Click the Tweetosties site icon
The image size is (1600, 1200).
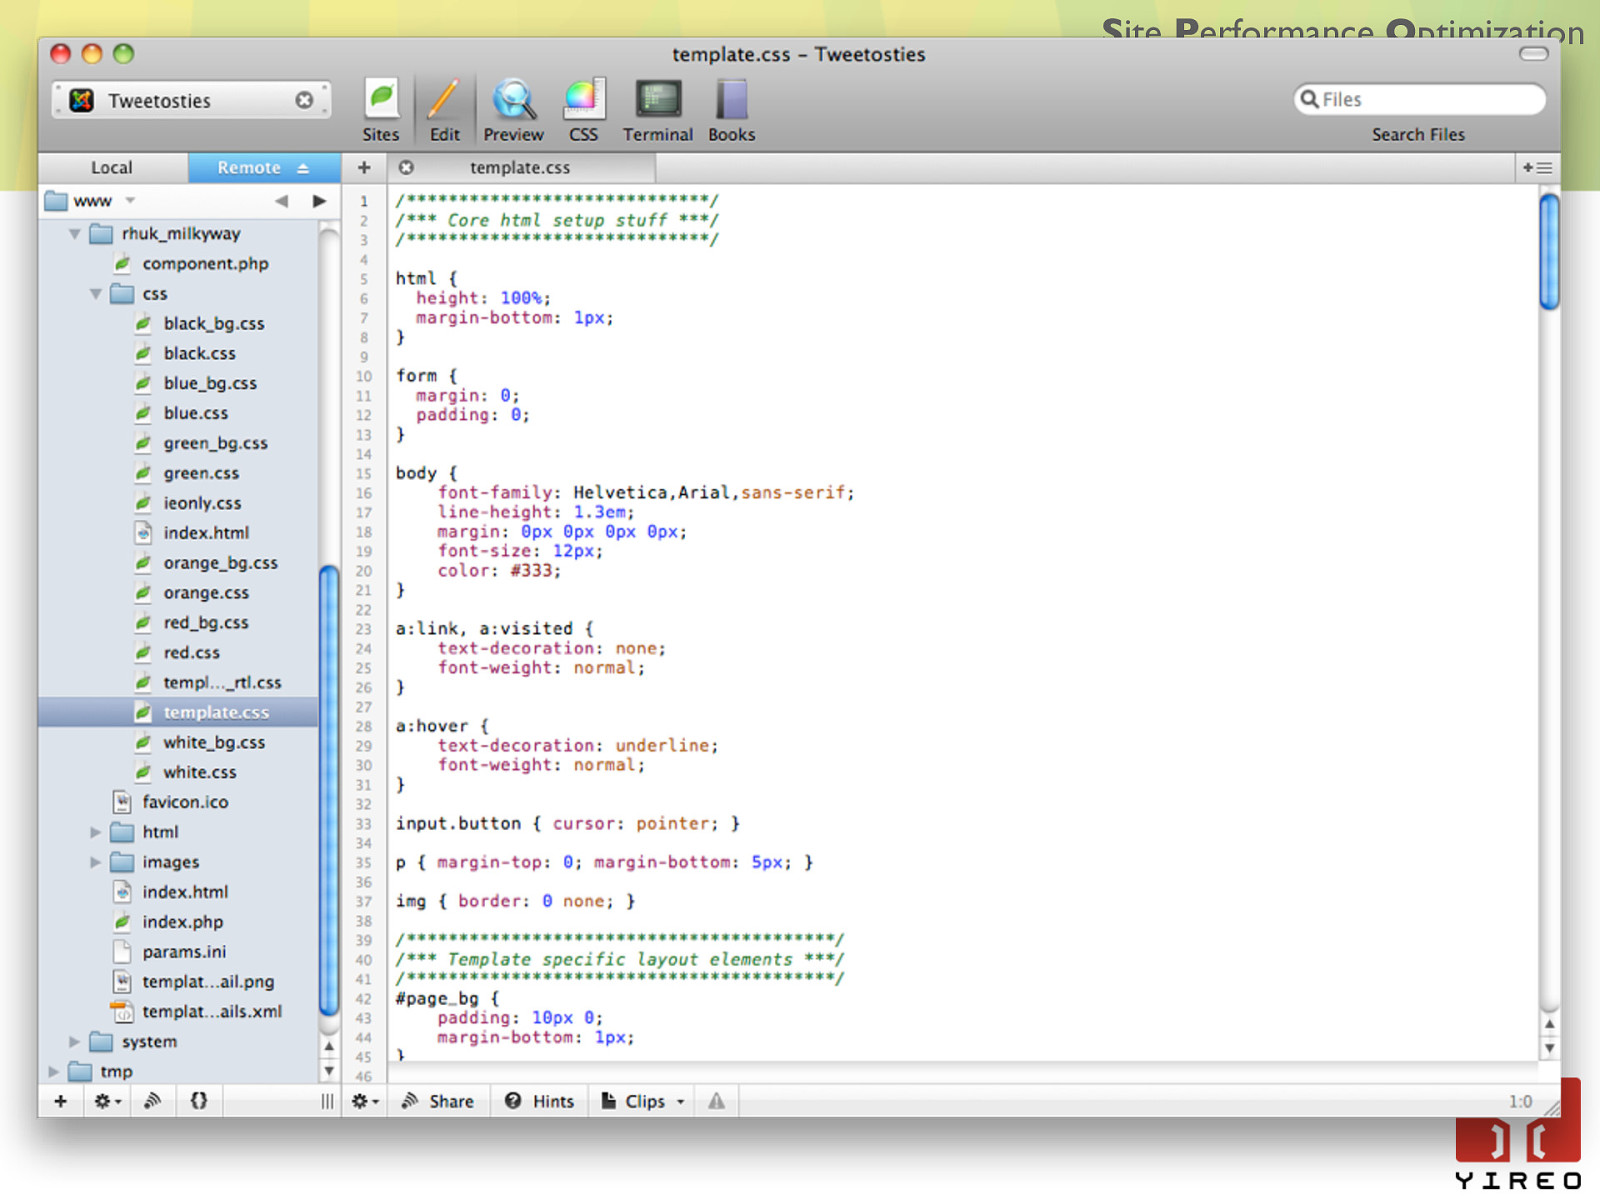(x=82, y=100)
